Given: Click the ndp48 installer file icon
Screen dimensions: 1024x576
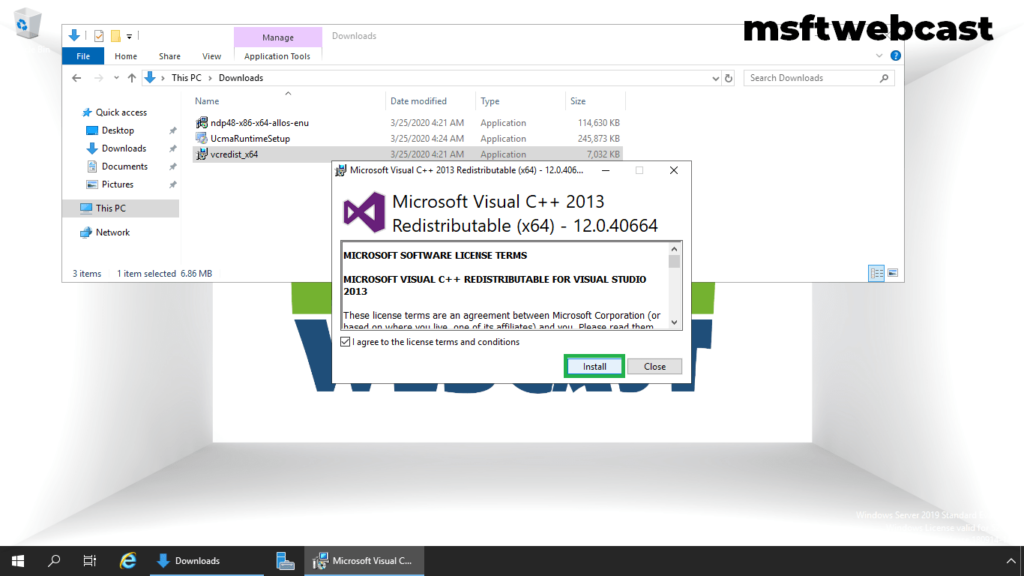Looking at the screenshot, I should [202, 122].
